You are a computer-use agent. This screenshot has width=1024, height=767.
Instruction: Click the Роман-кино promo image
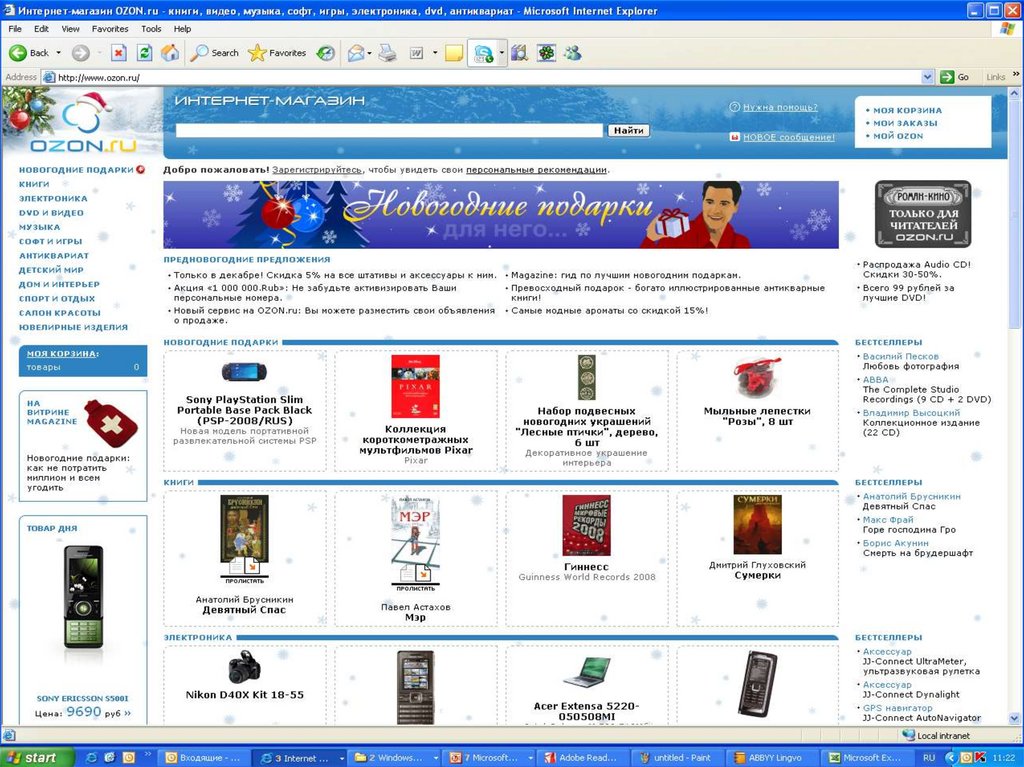click(x=923, y=214)
